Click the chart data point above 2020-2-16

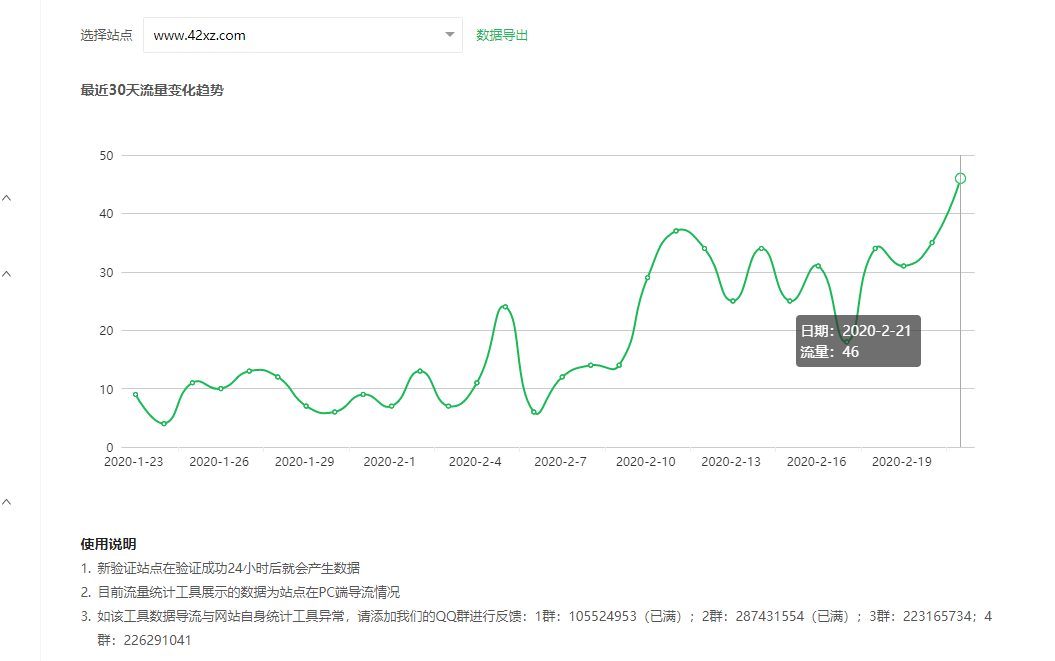coord(818,266)
